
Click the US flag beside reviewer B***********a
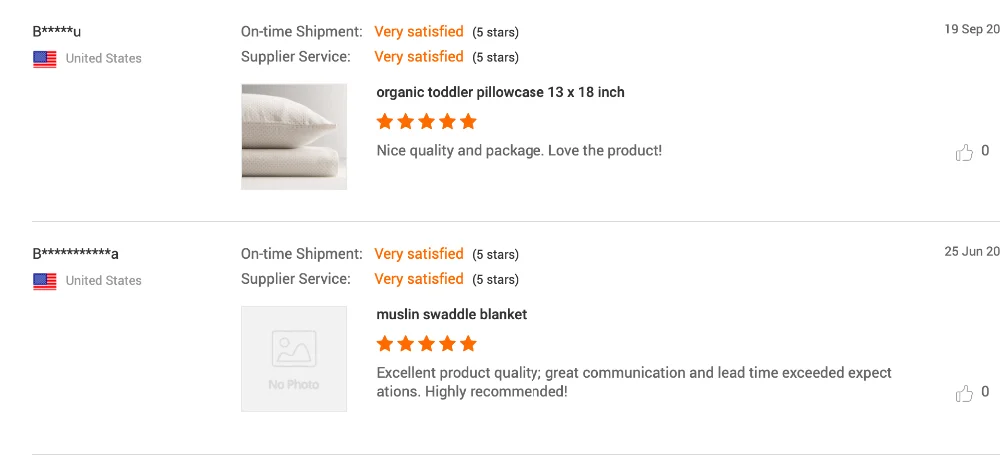click(45, 281)
